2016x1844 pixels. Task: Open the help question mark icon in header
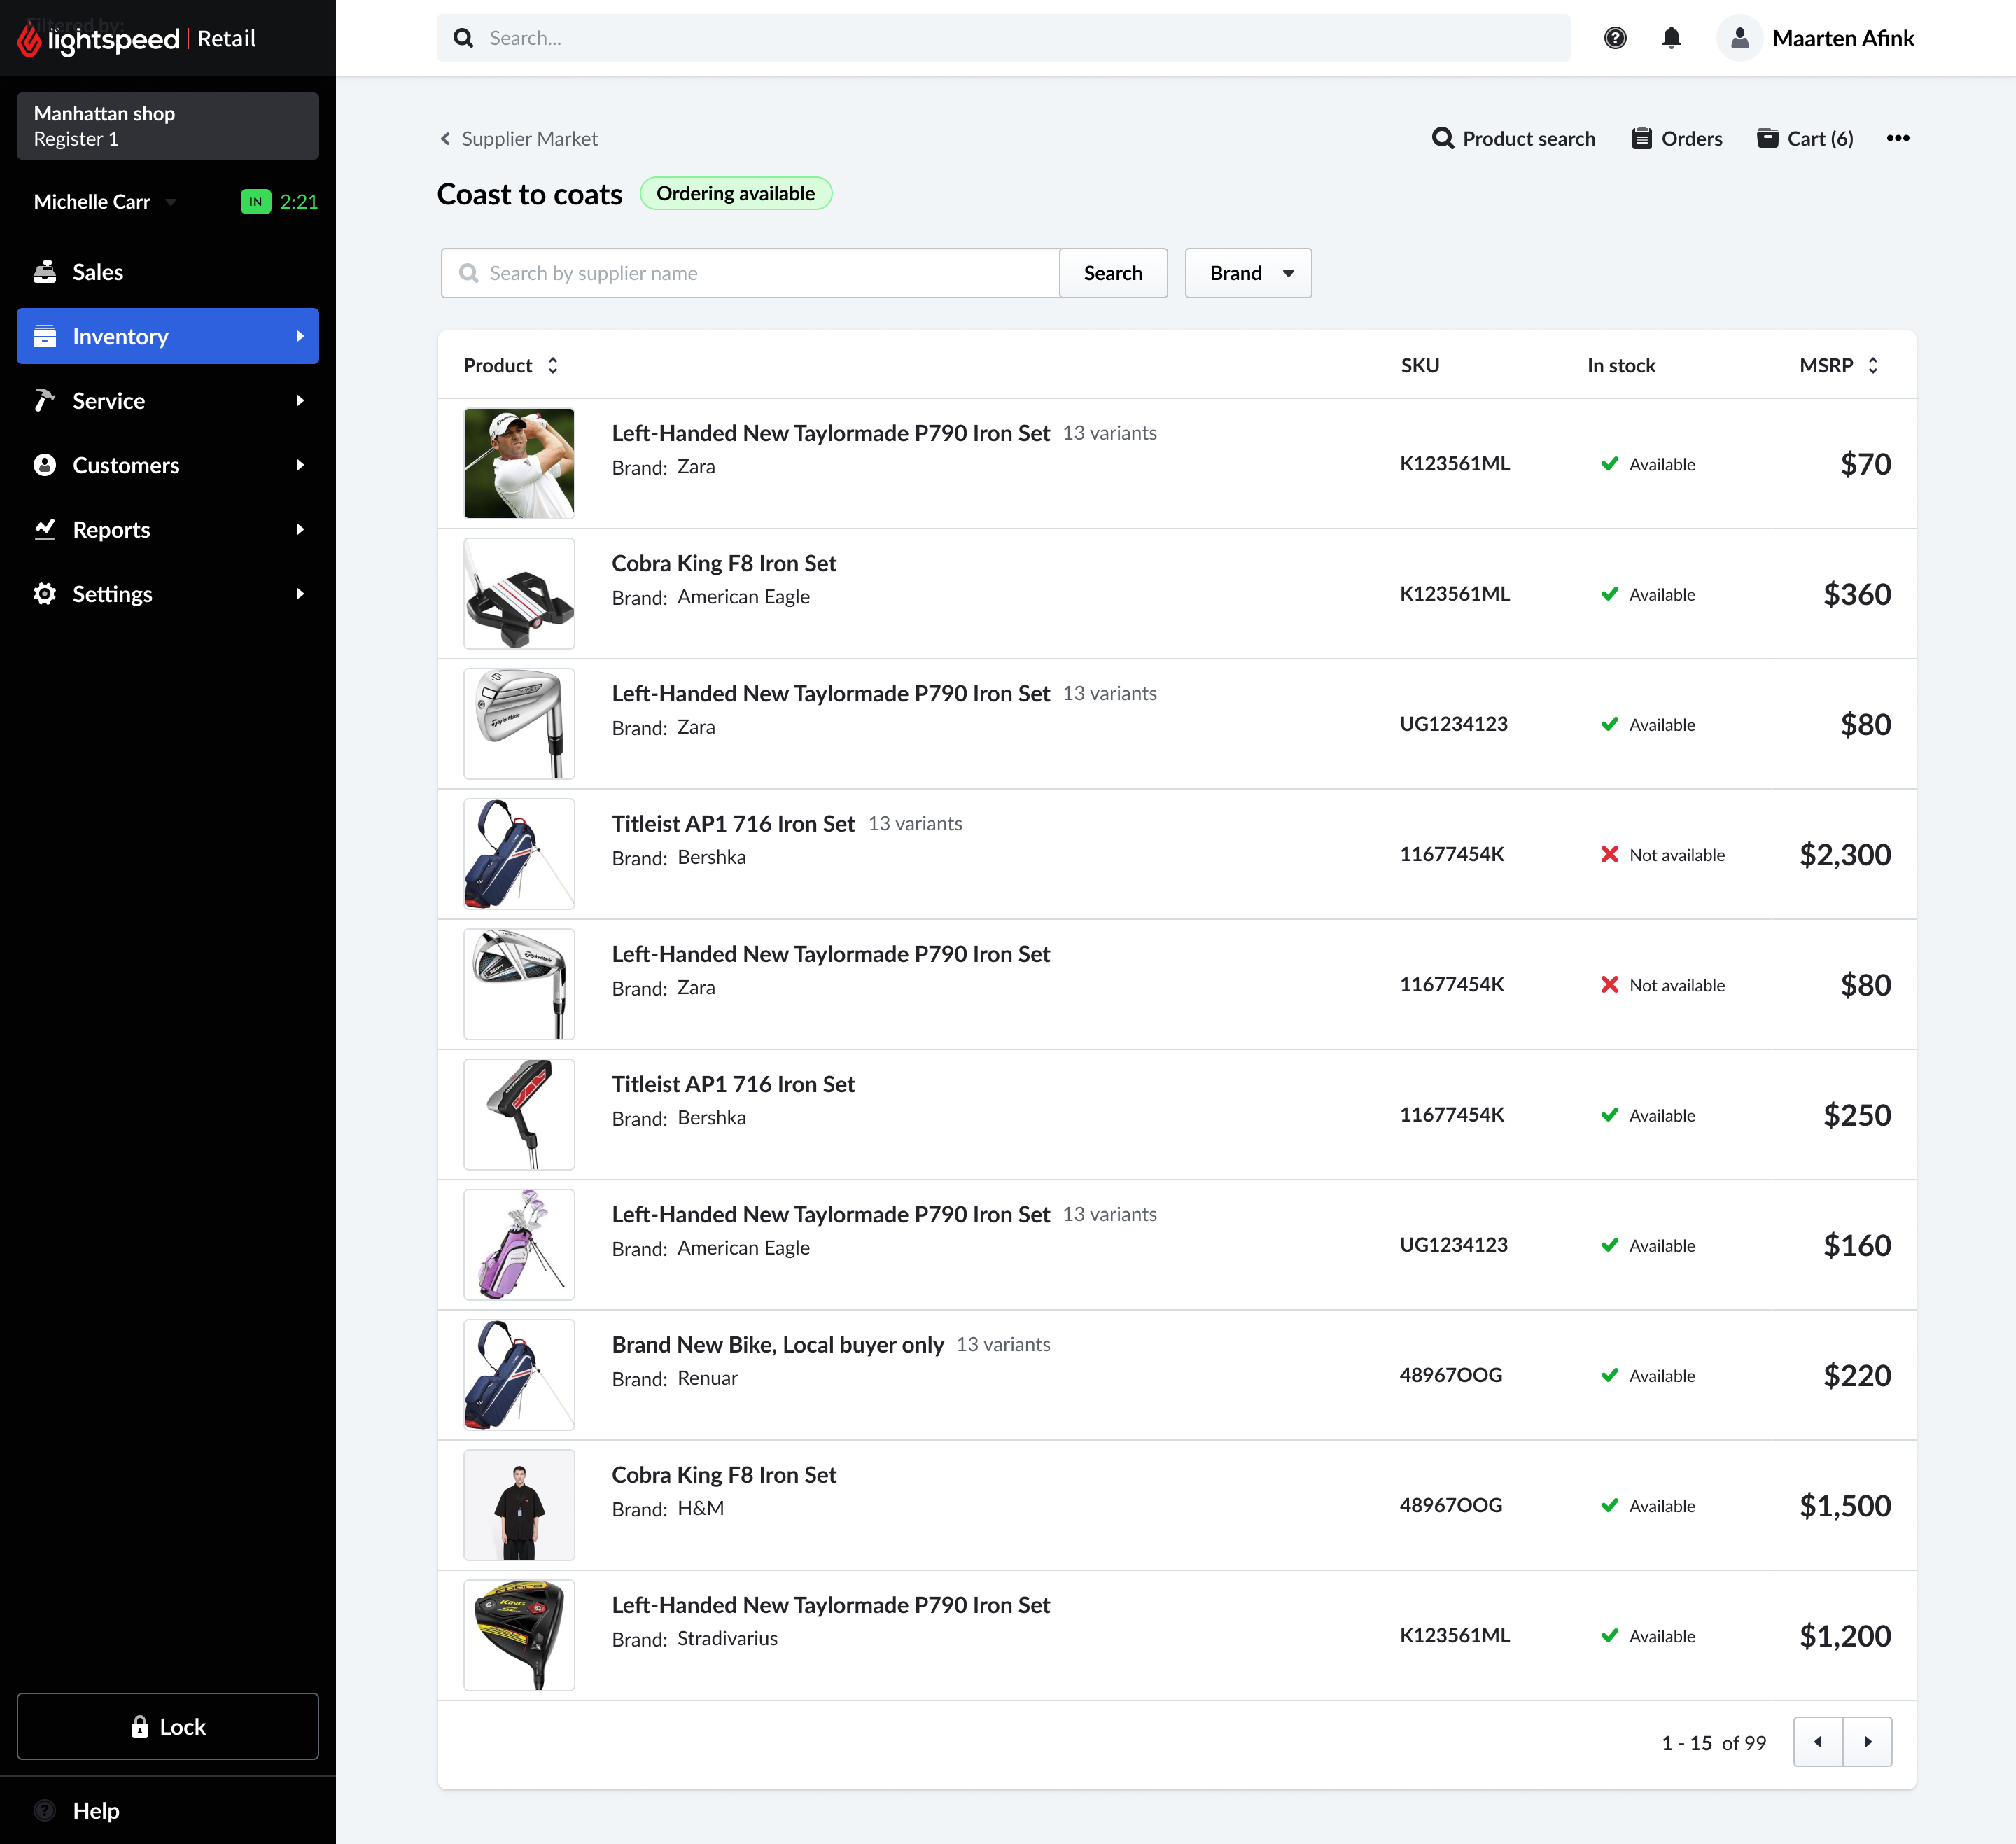pyautogui.click(x=1615, y=38)
